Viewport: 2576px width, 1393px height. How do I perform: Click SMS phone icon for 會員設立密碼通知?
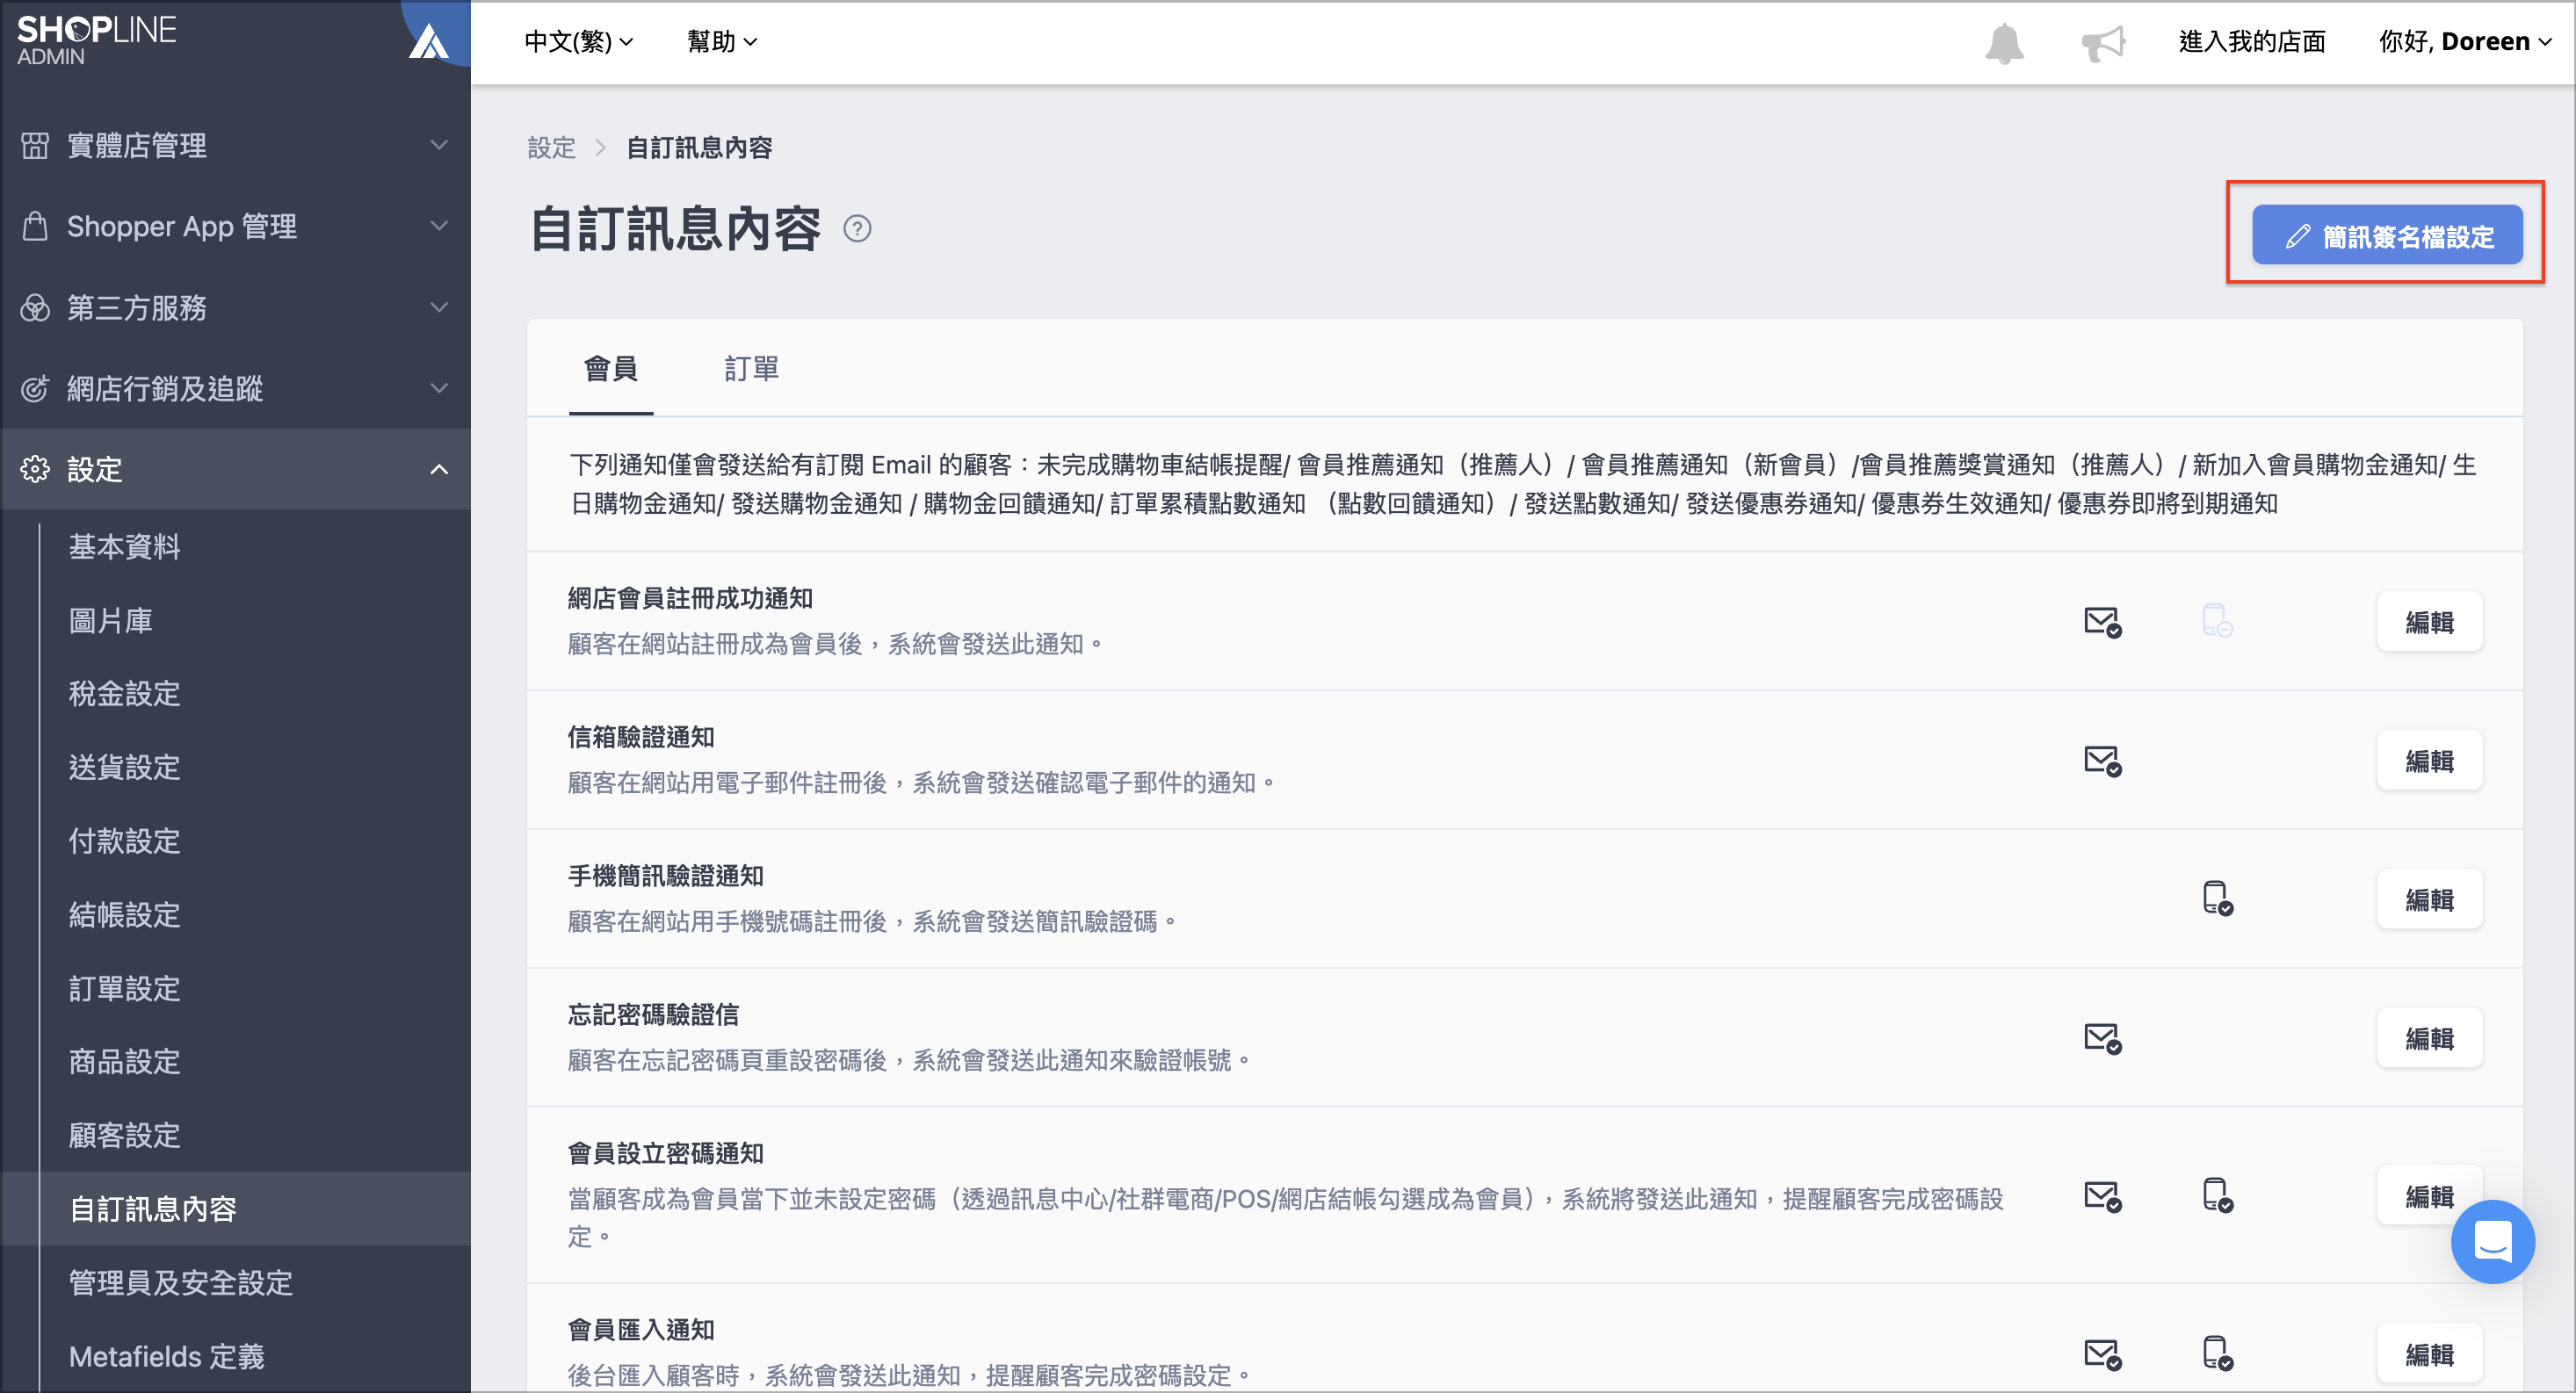click(x=2217, y=1195)
